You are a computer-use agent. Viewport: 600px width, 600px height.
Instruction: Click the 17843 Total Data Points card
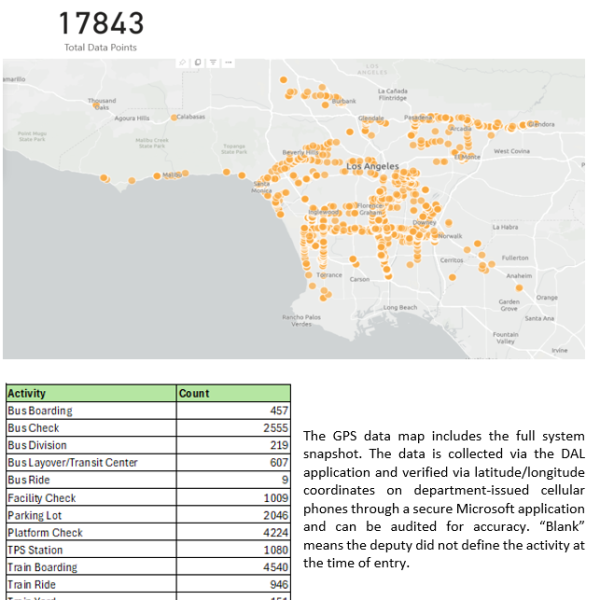click(x=100, y=27)
